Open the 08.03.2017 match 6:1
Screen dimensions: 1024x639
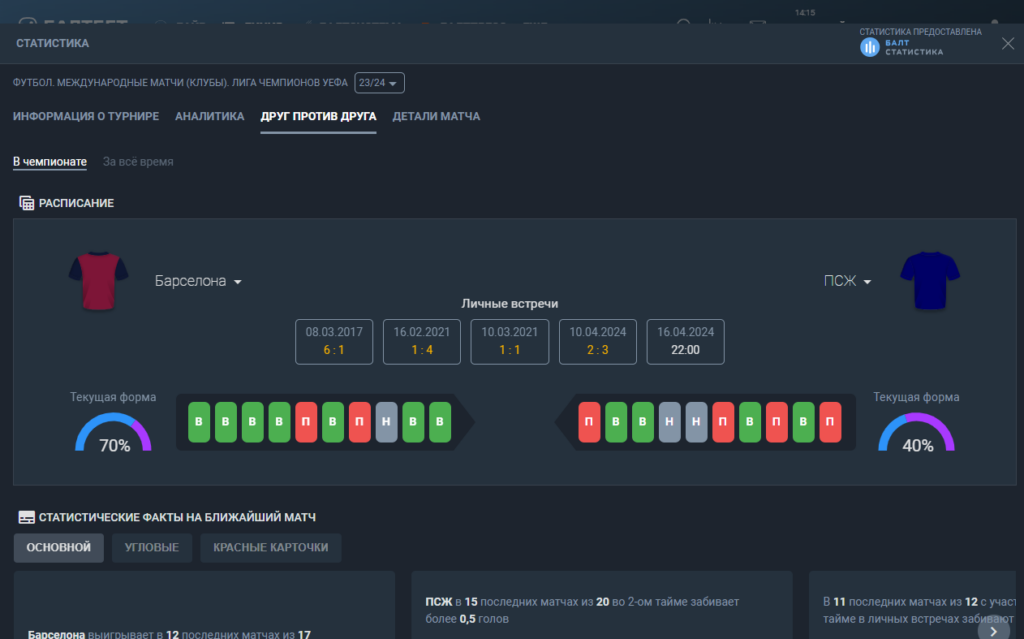[x=334, y=342]
